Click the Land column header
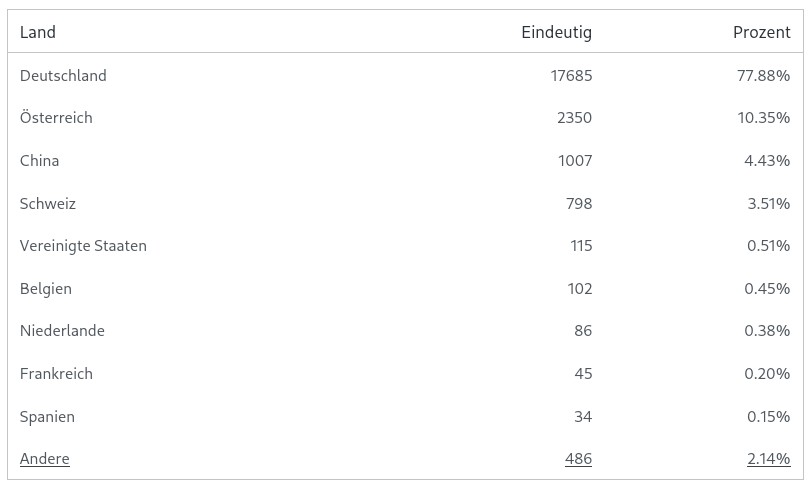This screenshot has width=812, height=487. point(37,32)
